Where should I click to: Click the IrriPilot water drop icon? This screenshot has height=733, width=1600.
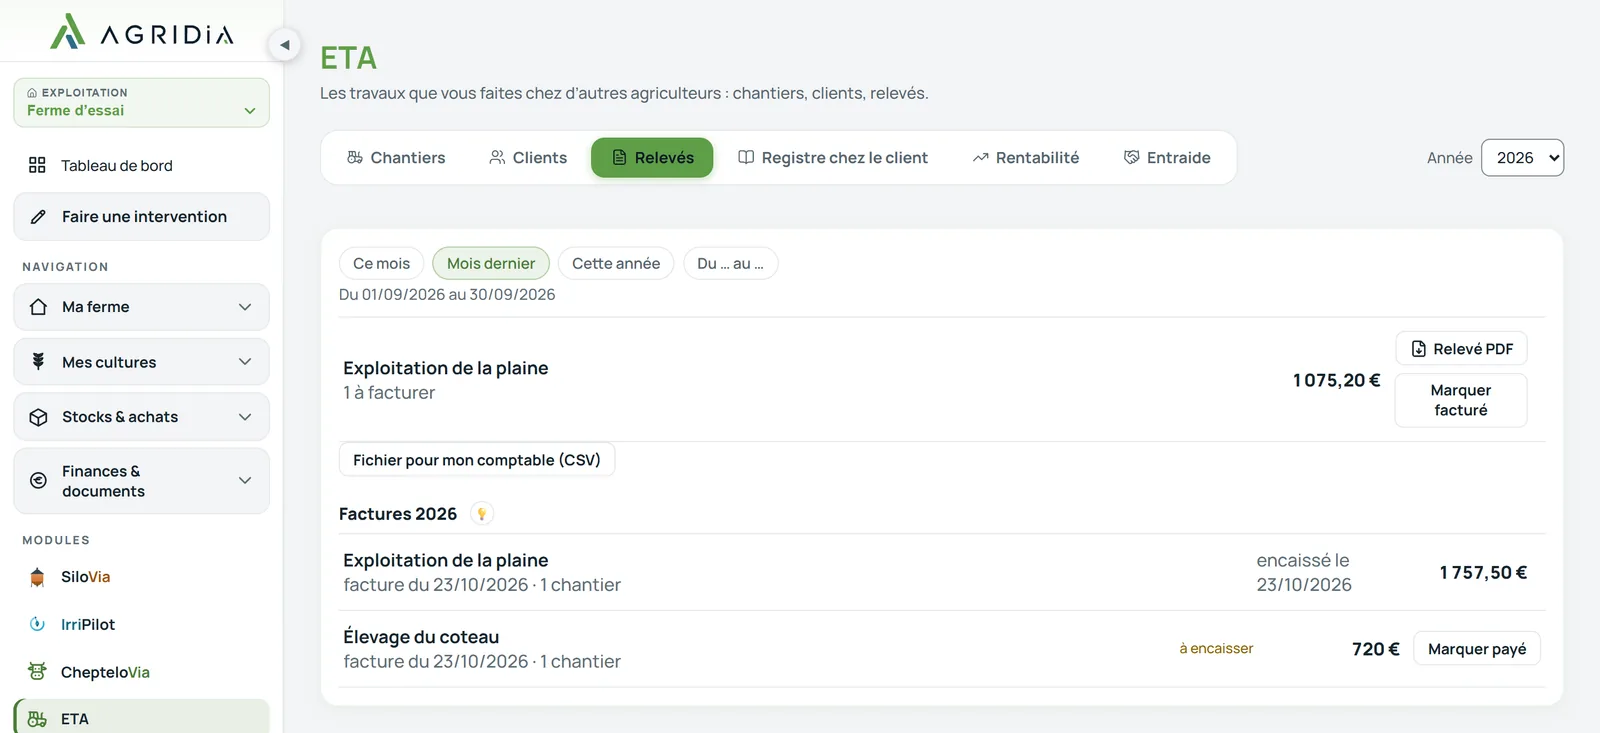(37, 624)
